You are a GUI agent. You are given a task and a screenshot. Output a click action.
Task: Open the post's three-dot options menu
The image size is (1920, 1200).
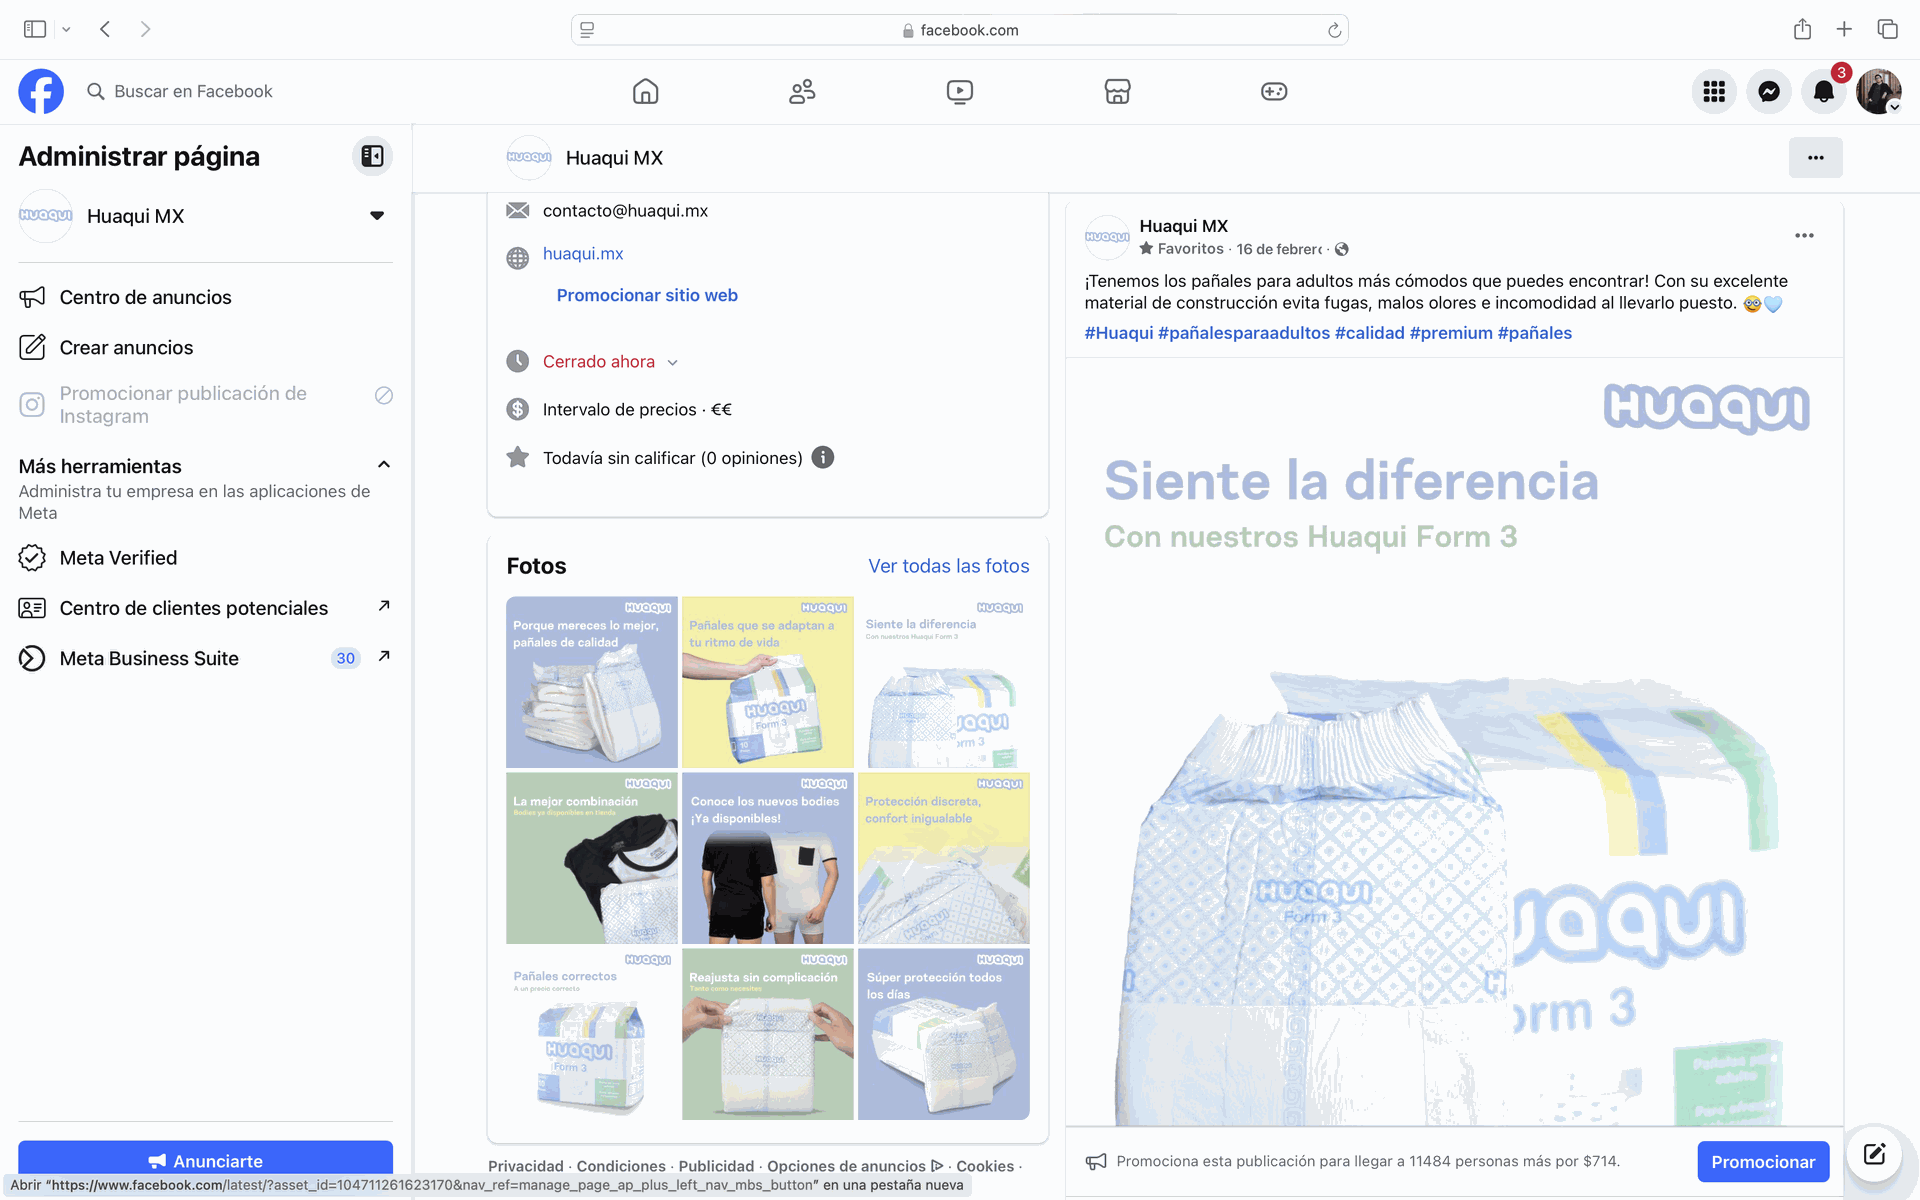point(1804,236)
